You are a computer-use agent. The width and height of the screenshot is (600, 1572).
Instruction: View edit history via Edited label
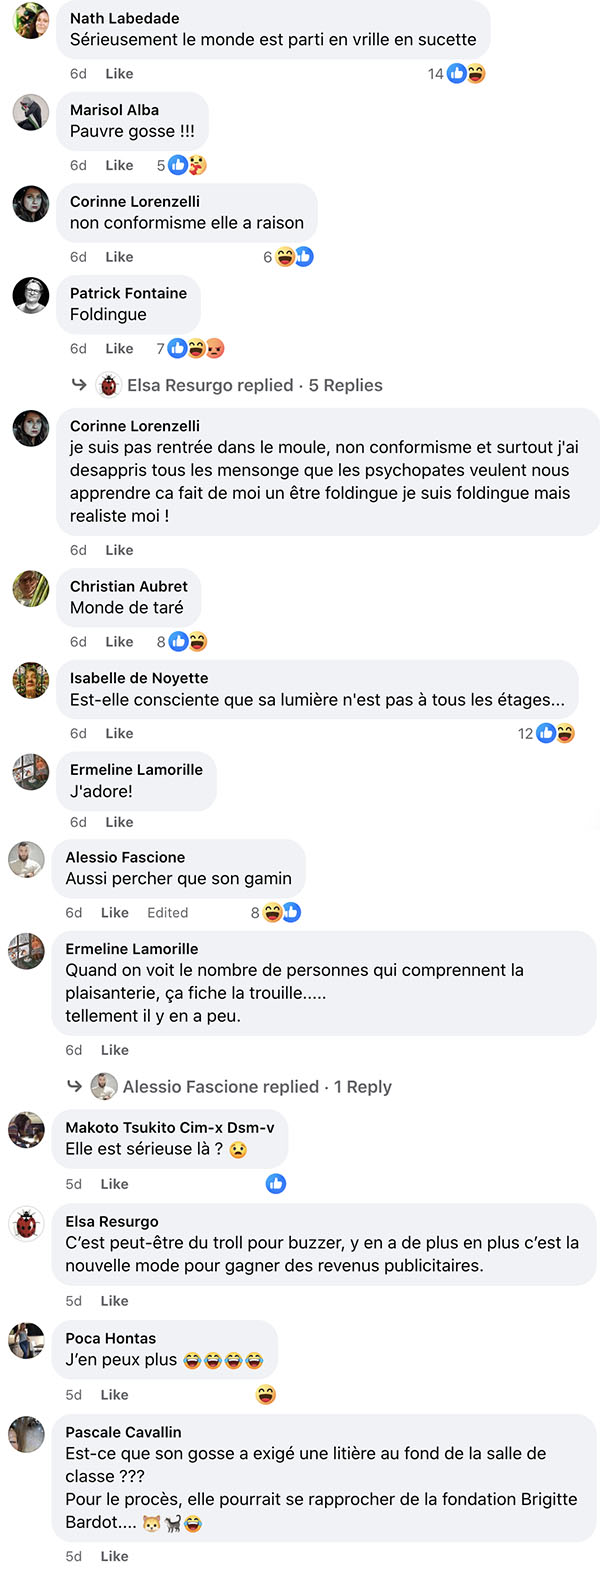click(x=168, y=912)
